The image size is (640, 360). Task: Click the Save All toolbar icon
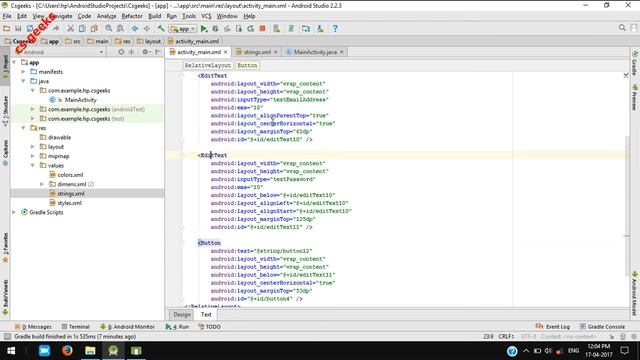[18, 29]
